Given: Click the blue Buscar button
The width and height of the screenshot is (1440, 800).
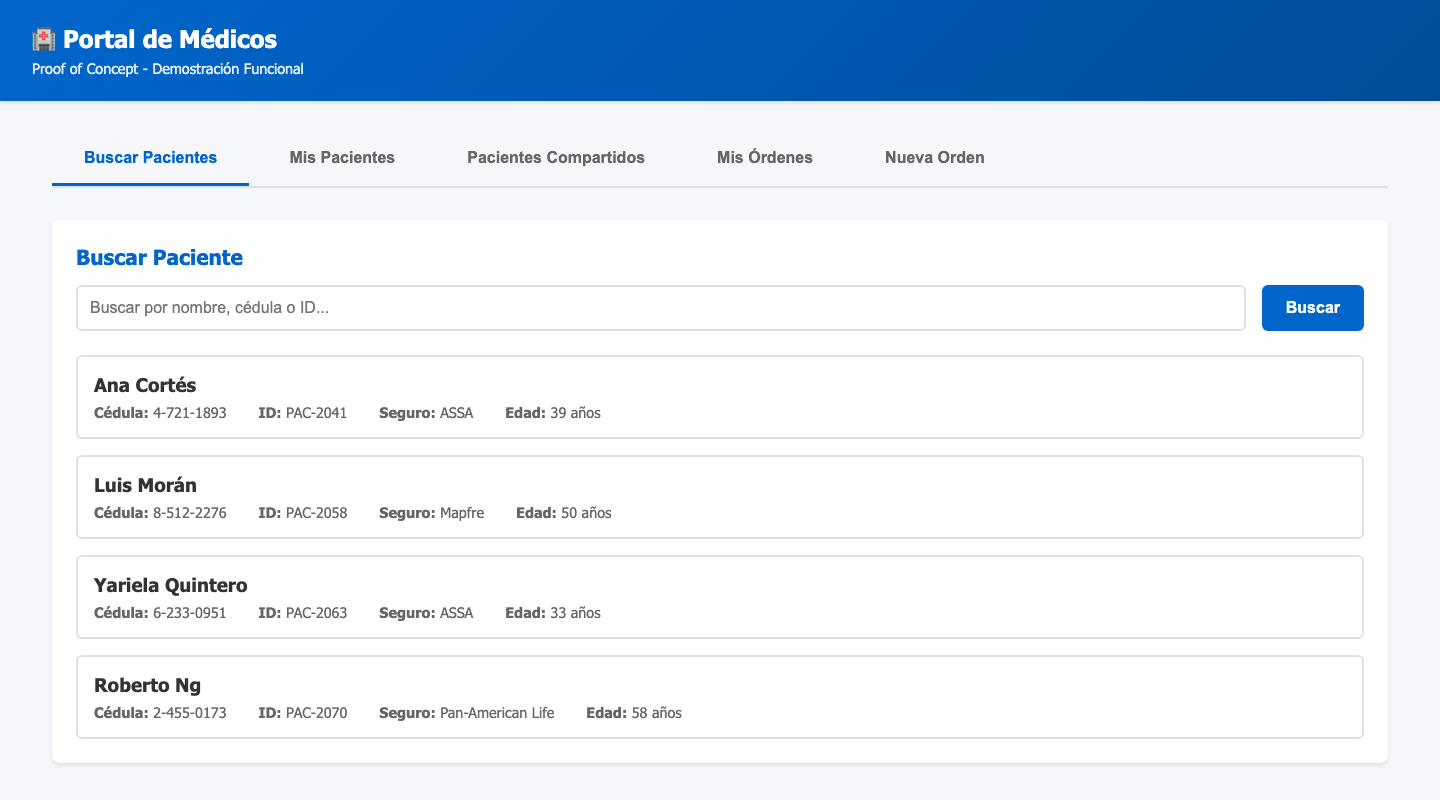Looking at the screenshot, I should pyautogui.click(x=1313, y=308).
